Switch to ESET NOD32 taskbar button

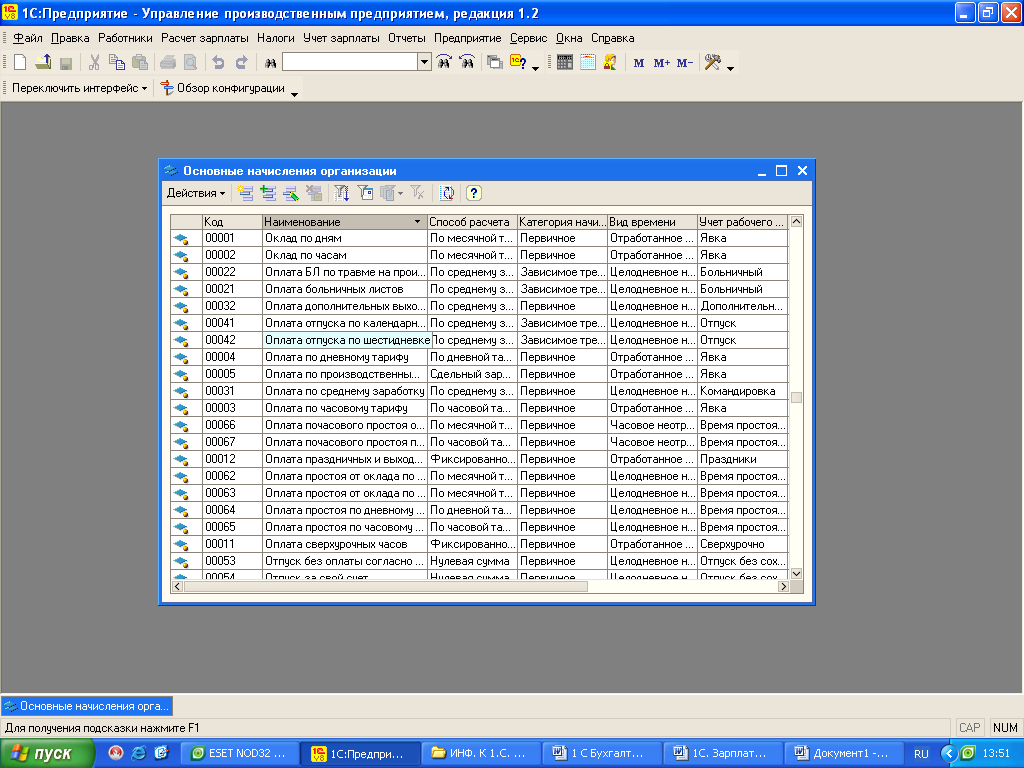[239, 753]
